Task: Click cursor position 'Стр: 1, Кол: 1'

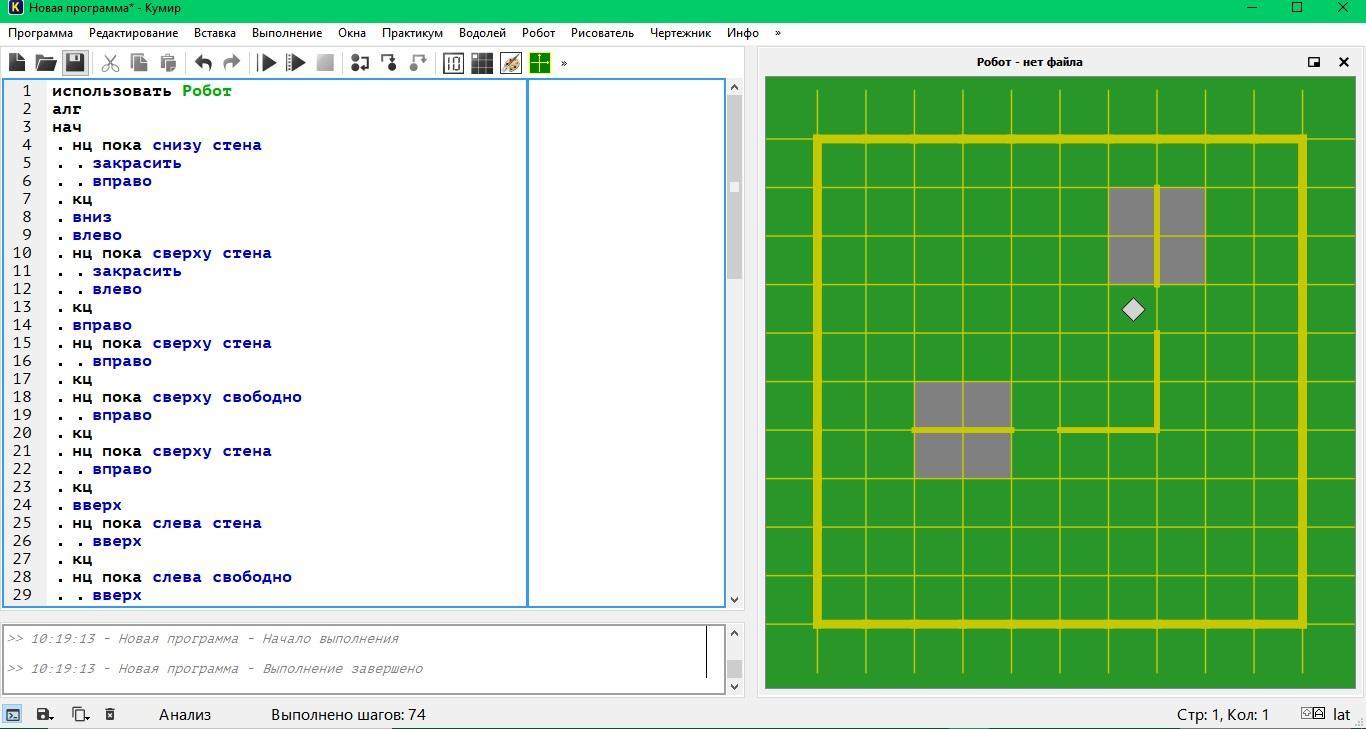Action: click(x=1222, y=714)
